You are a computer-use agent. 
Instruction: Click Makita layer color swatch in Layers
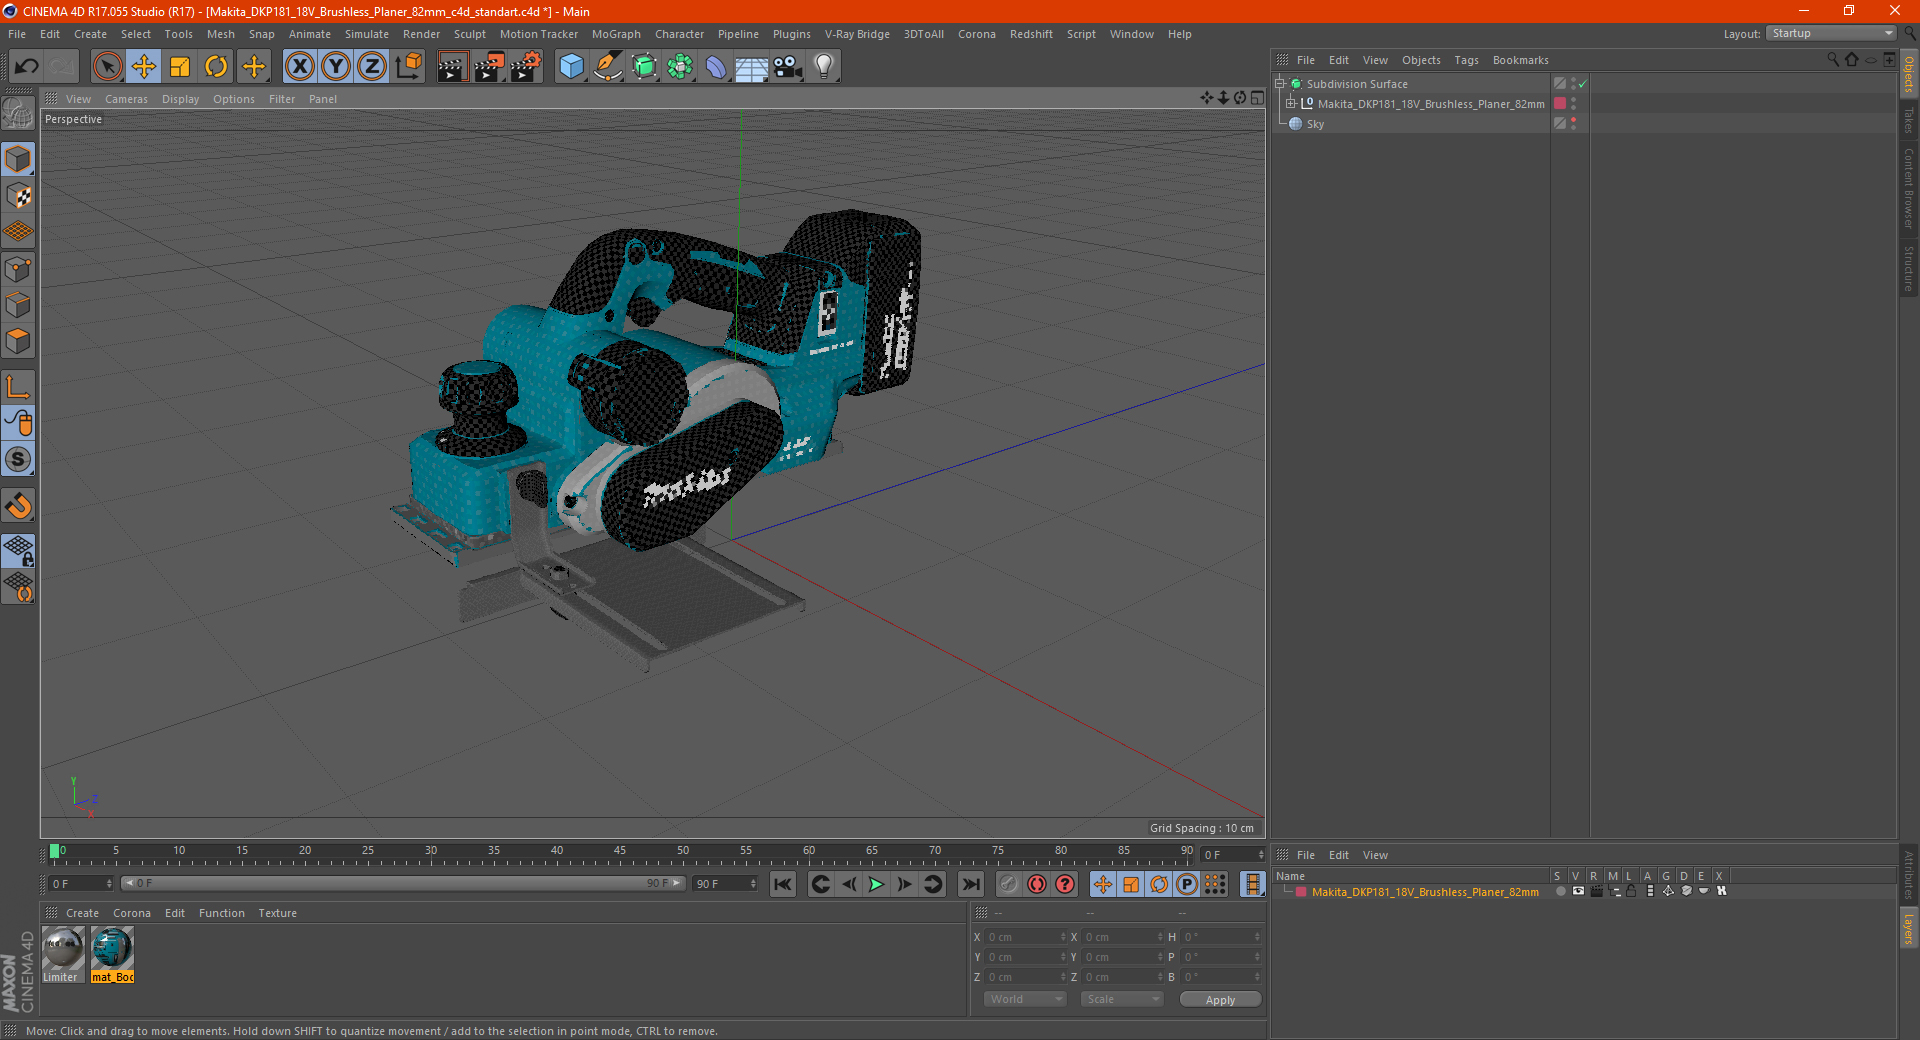click(1301, 892)
